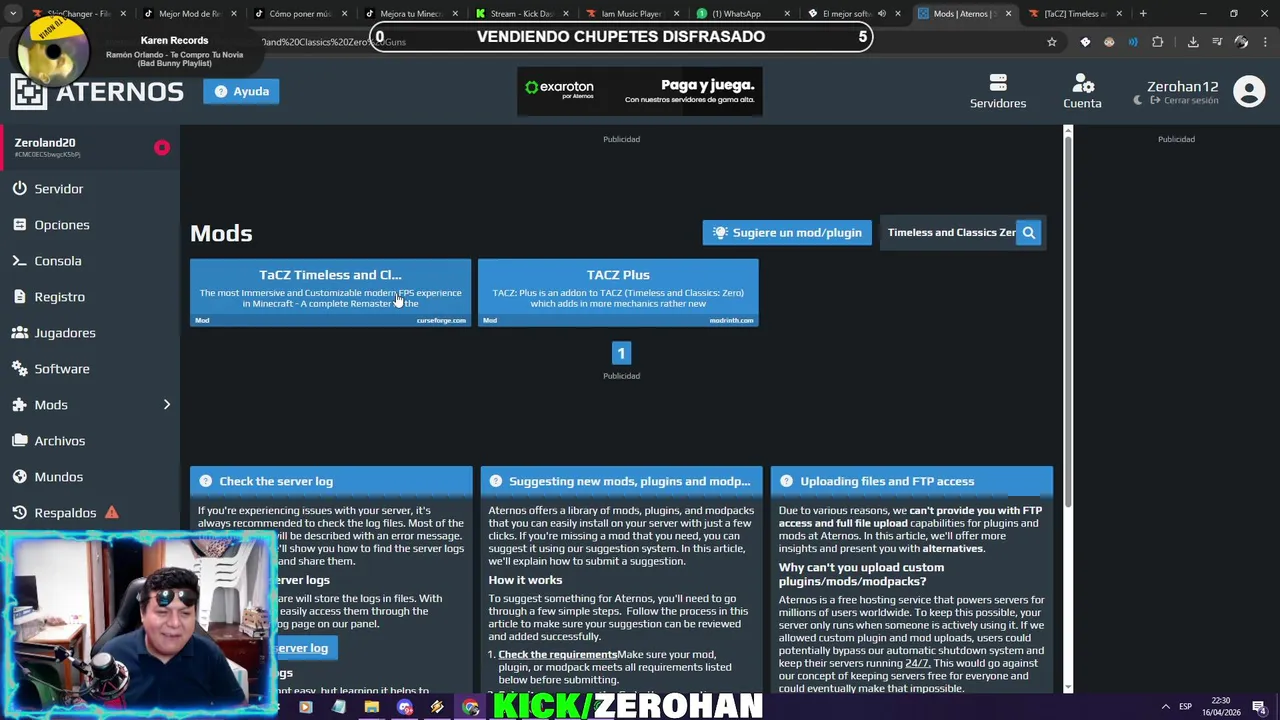Click the lightbulb icon on Sugiere un mod/plugin

point(720,233)
